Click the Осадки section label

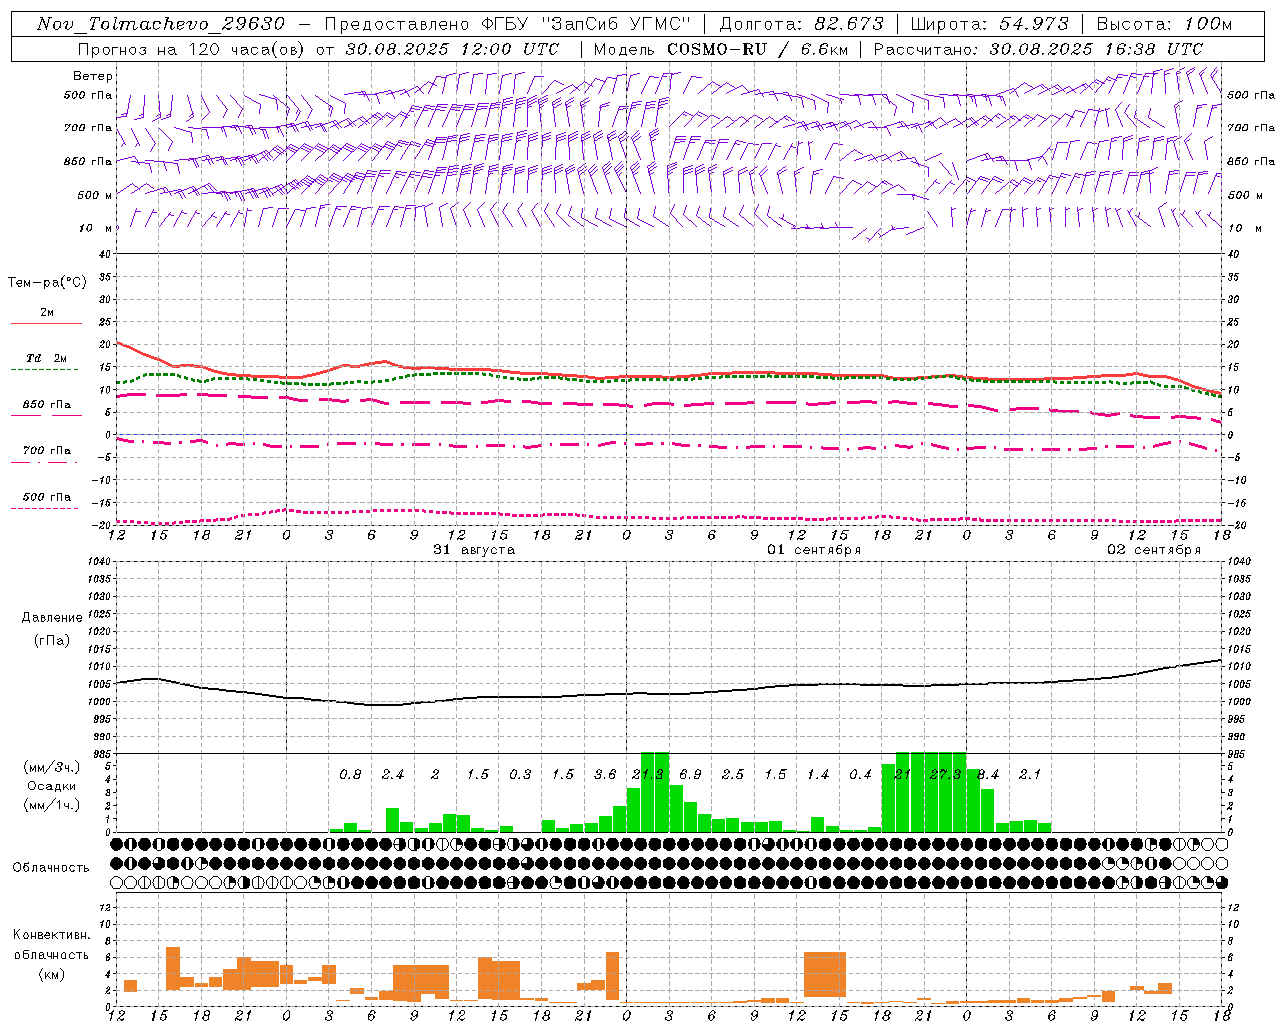[x=51, y=786]
